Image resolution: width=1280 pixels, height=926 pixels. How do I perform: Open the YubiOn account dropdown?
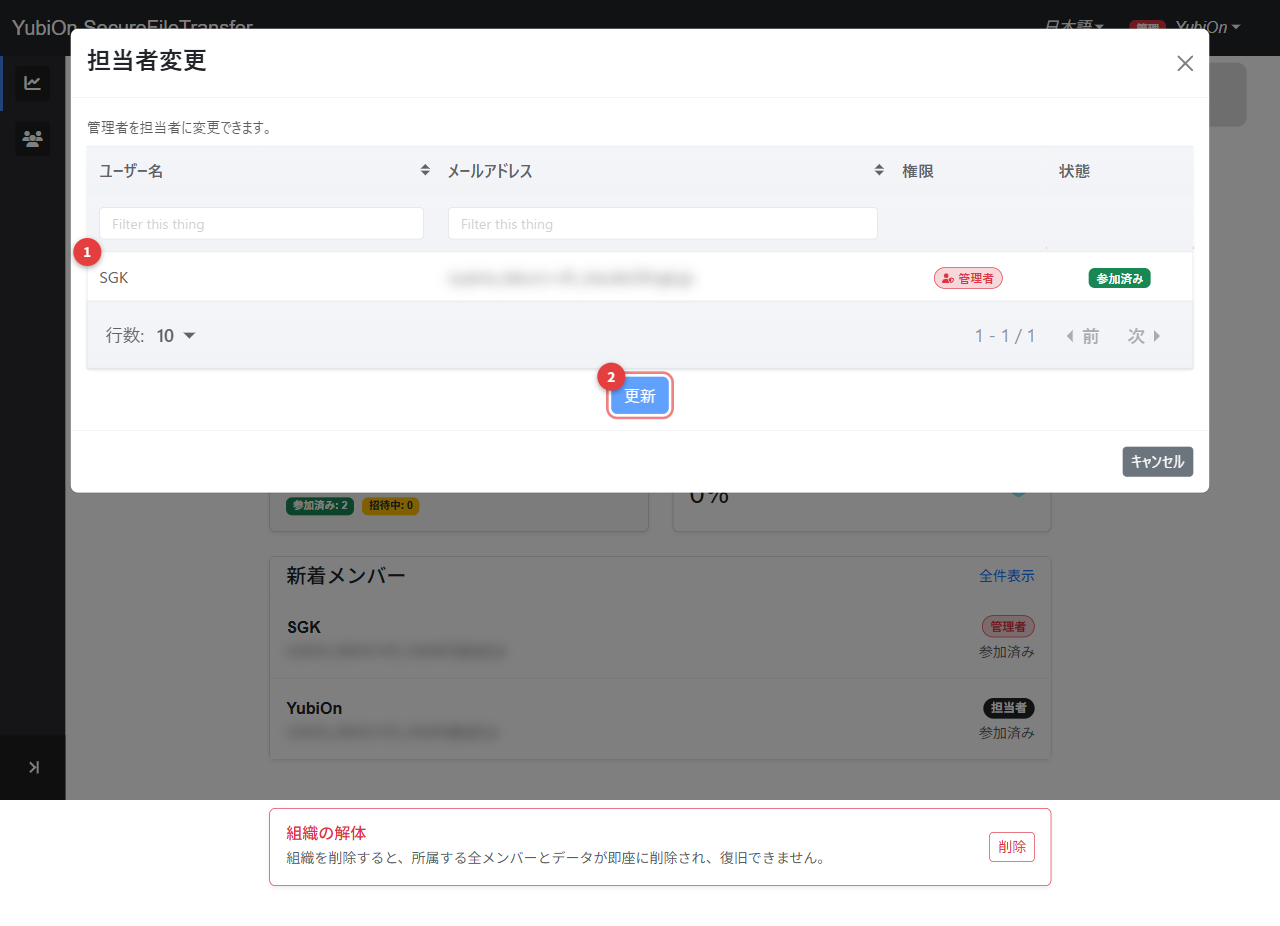(x=1208, y=26)
